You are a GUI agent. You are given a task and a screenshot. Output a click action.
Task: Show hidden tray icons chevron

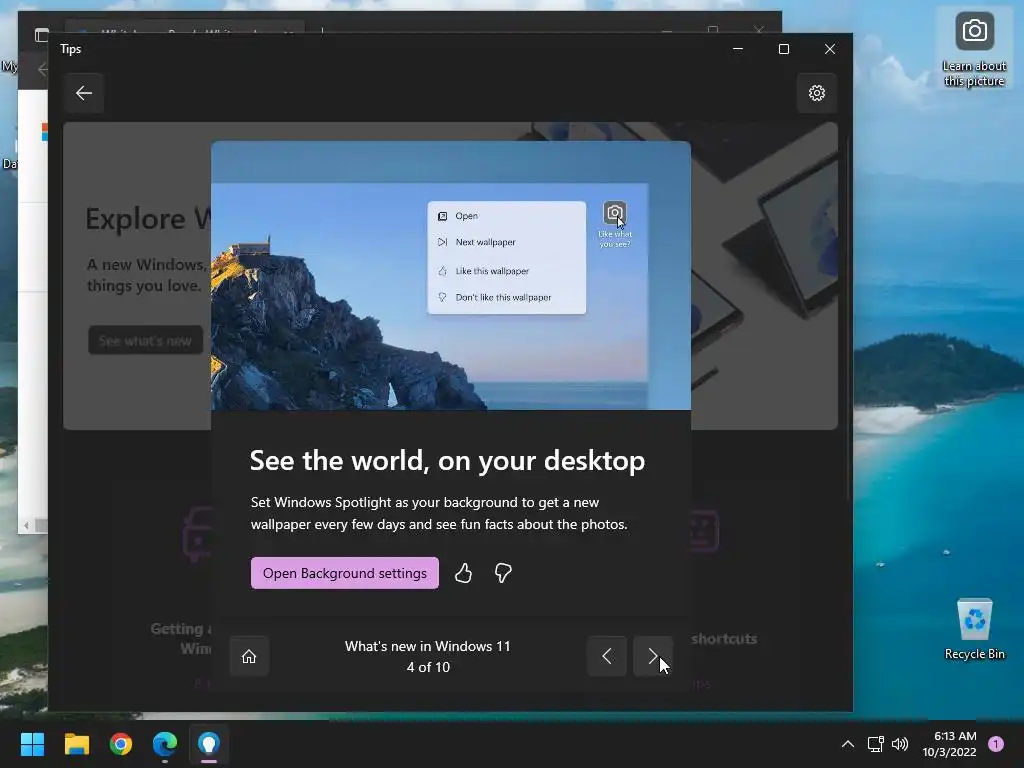tap(848, 744)
